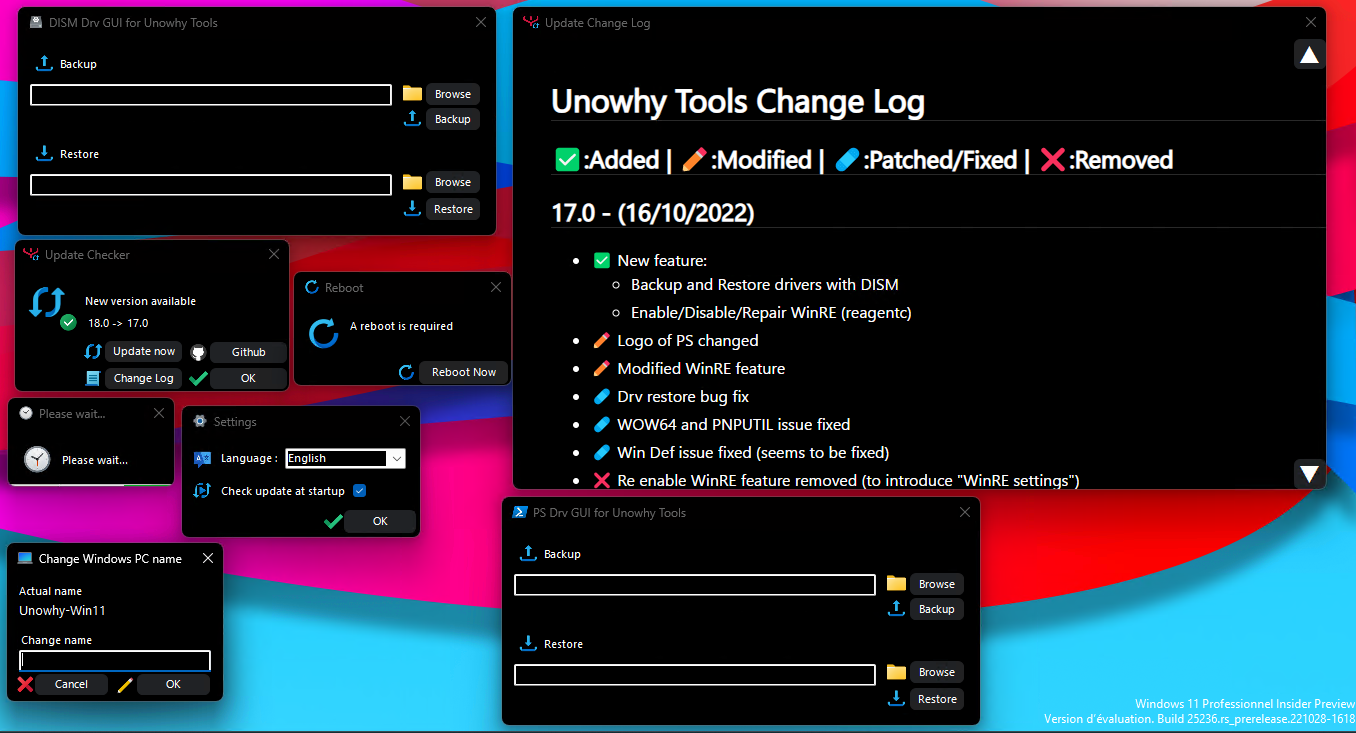Click the GitHub cat logo icon
This screenshot has width=1356, height=733.
(198, 352)
